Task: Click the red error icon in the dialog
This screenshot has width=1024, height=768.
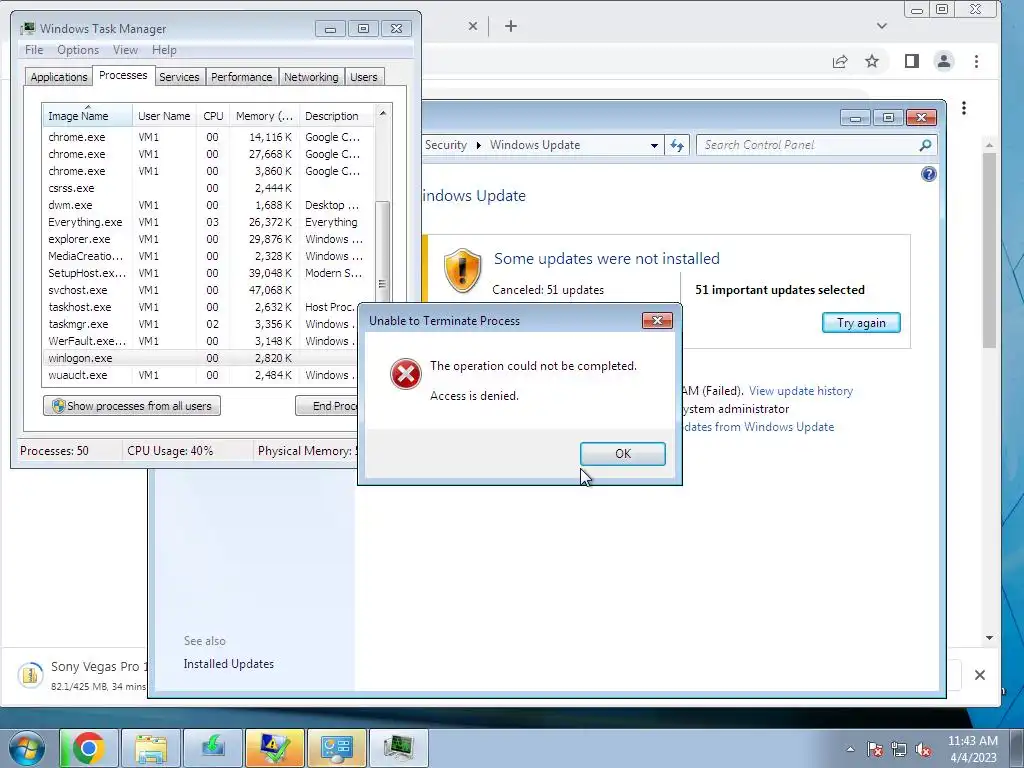Action: click(406, 374)
